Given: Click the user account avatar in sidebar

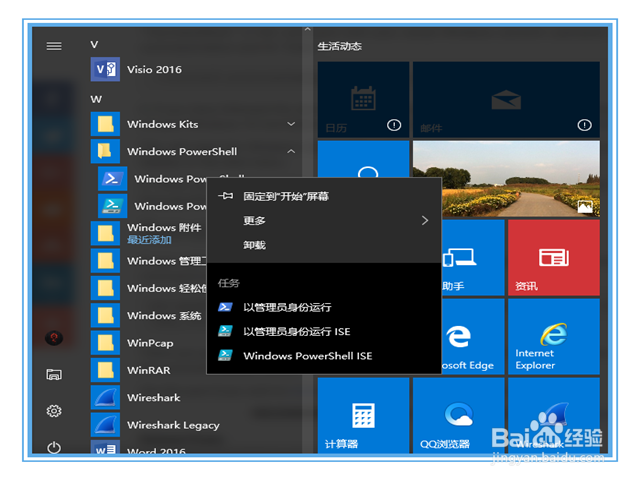Looking at the screenshot, I should 54,338.
